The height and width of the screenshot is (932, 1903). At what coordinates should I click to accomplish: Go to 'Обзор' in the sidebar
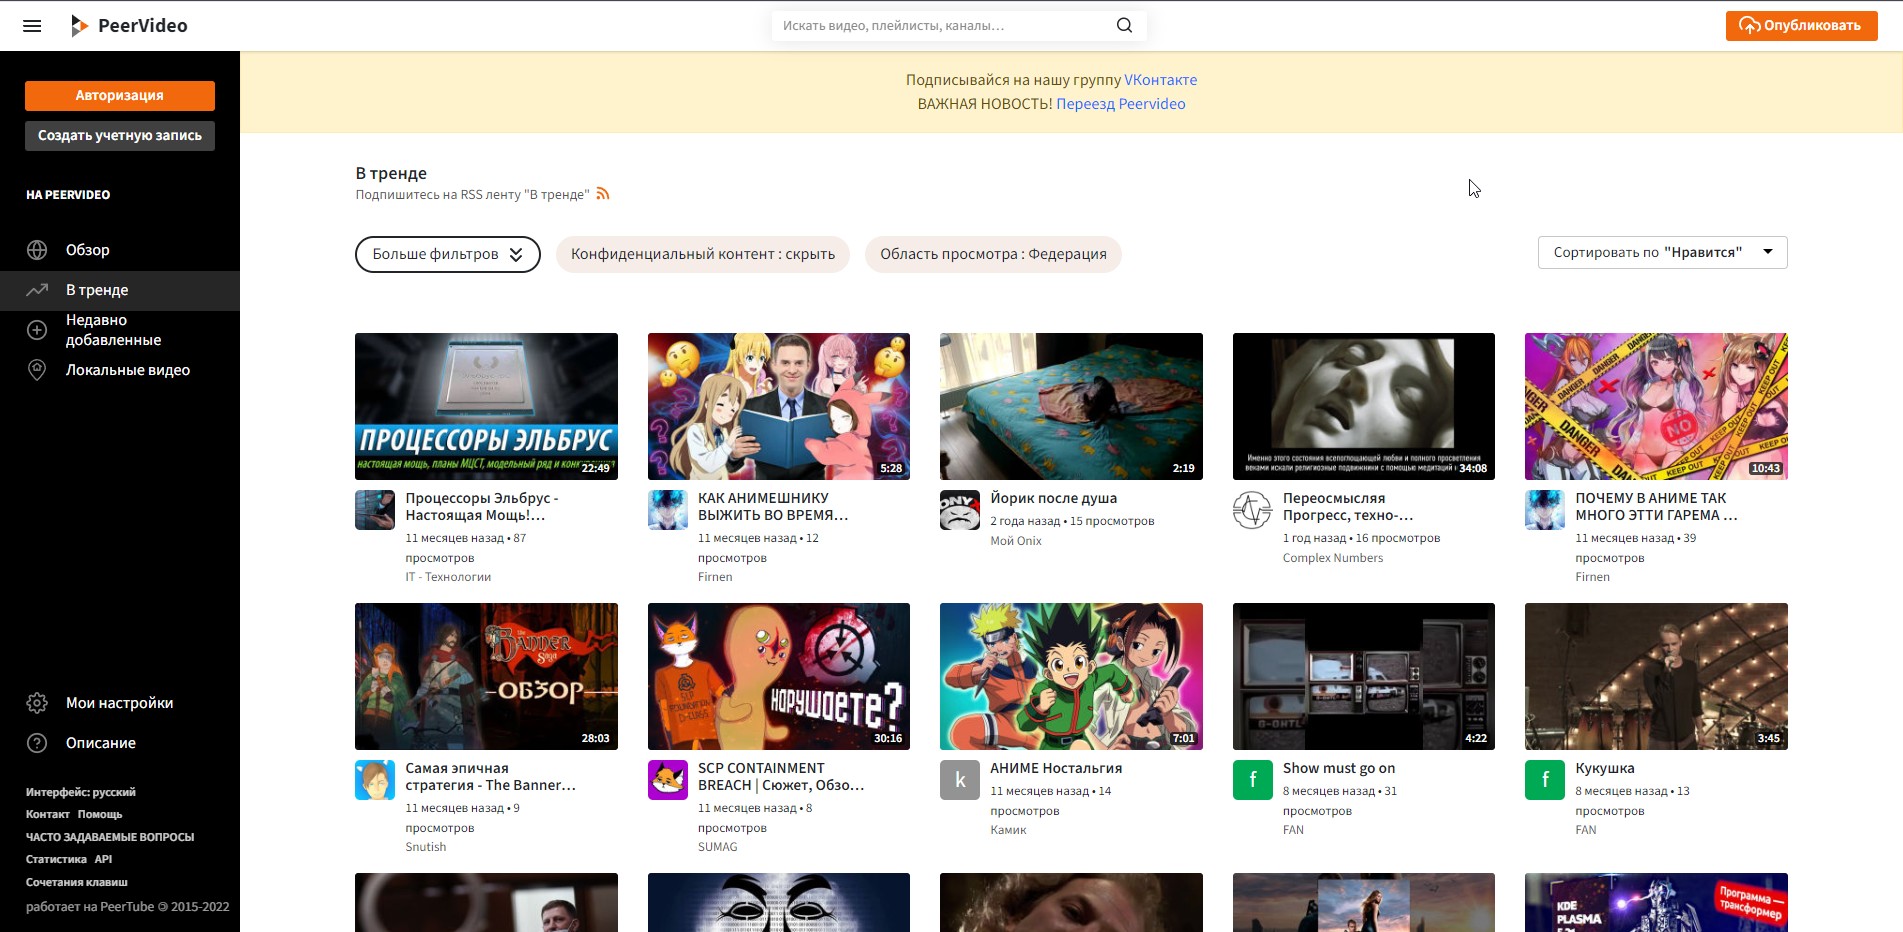click(x=88, y=250)
